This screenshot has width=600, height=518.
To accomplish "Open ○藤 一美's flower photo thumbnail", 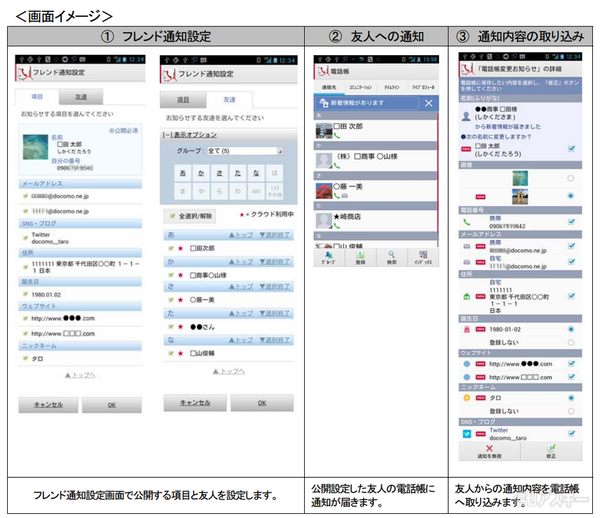I will 324,191.
